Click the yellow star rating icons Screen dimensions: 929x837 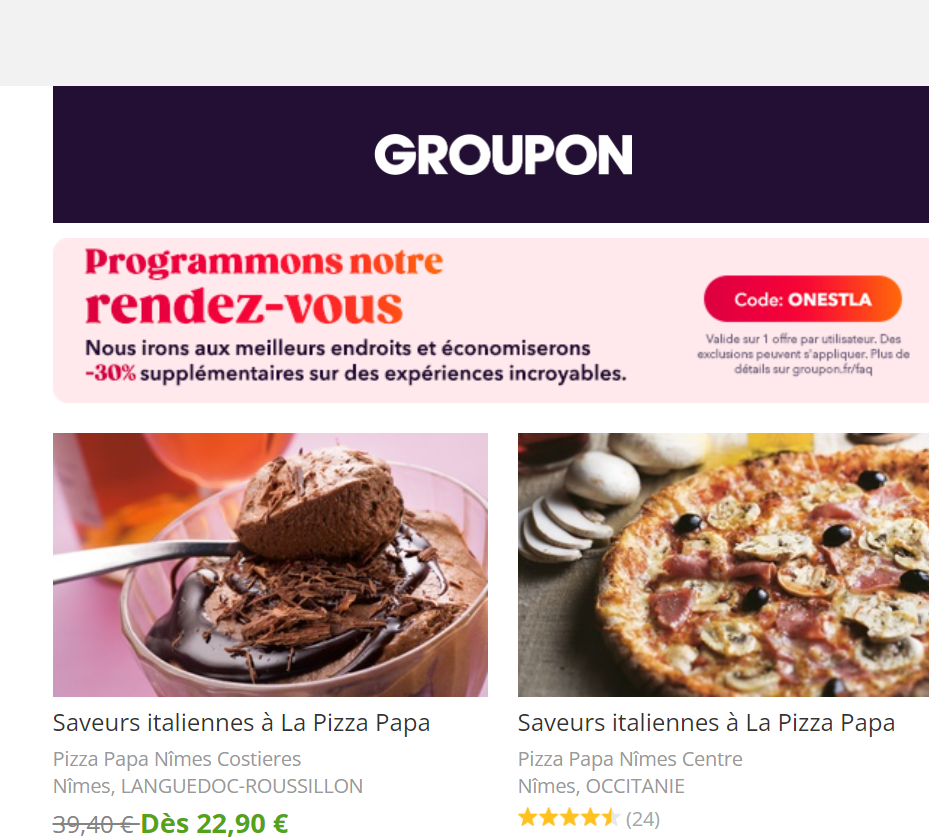tap(569, 818)
